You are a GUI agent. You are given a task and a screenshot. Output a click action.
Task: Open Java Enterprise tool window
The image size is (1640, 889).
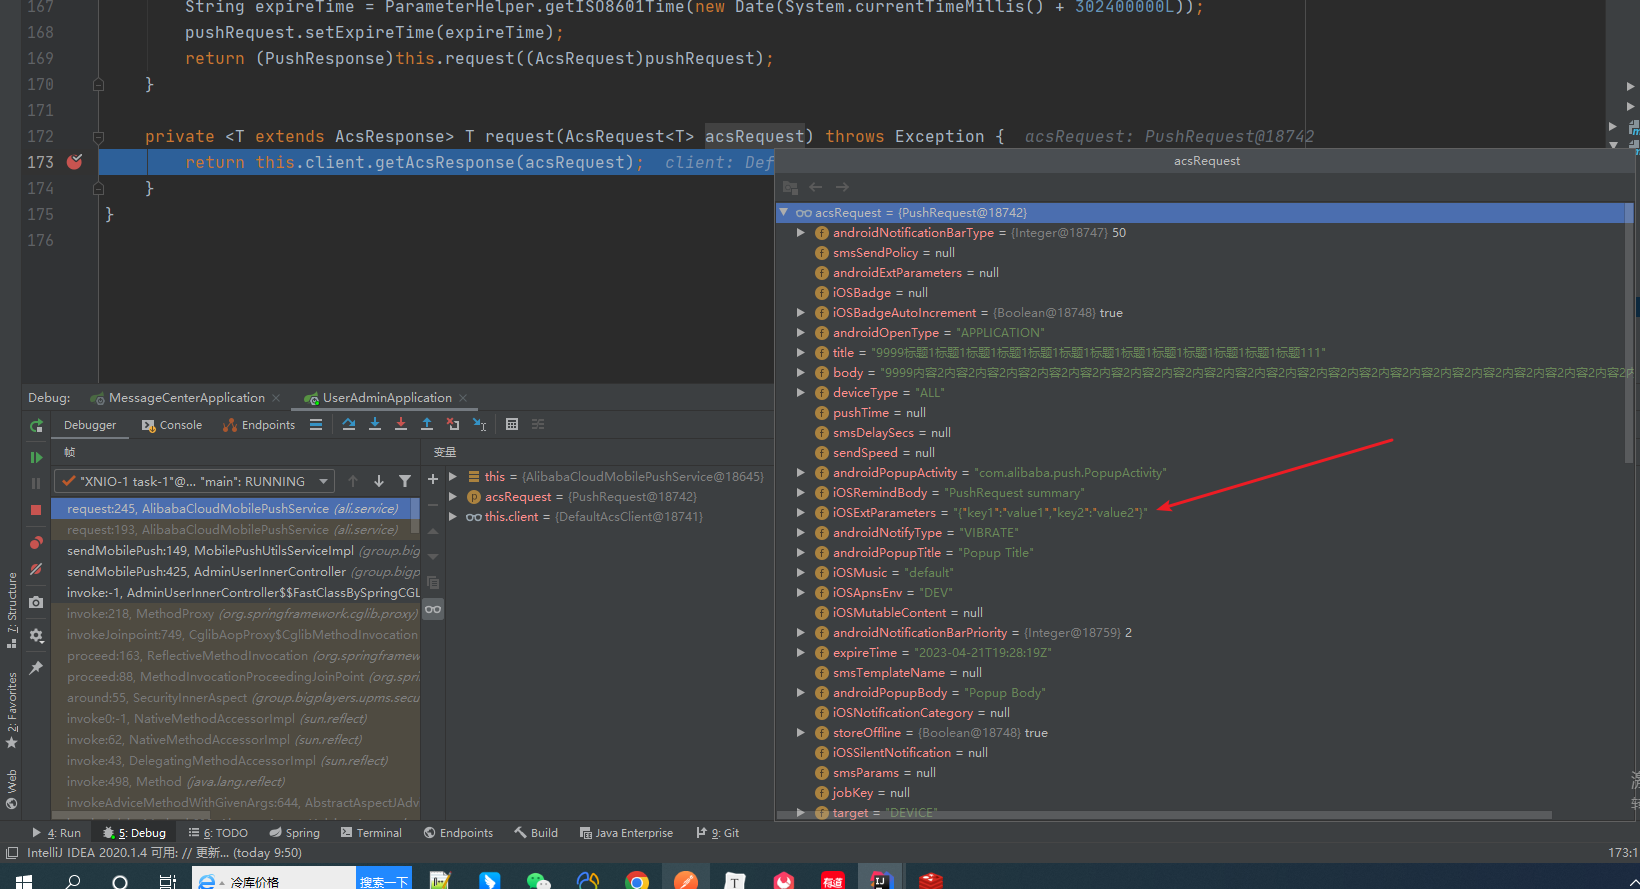pyautogui.click(x=626, y=833)
